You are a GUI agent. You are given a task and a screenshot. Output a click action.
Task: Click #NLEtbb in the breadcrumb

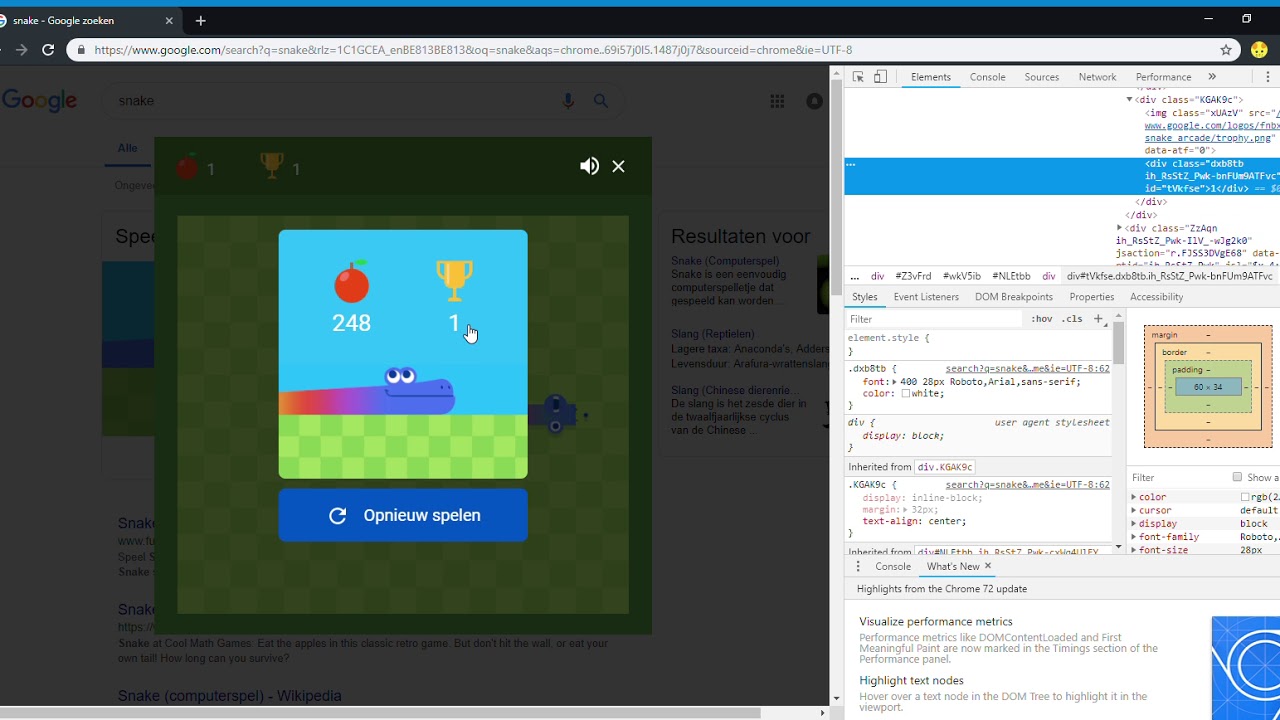(1011, 276)
